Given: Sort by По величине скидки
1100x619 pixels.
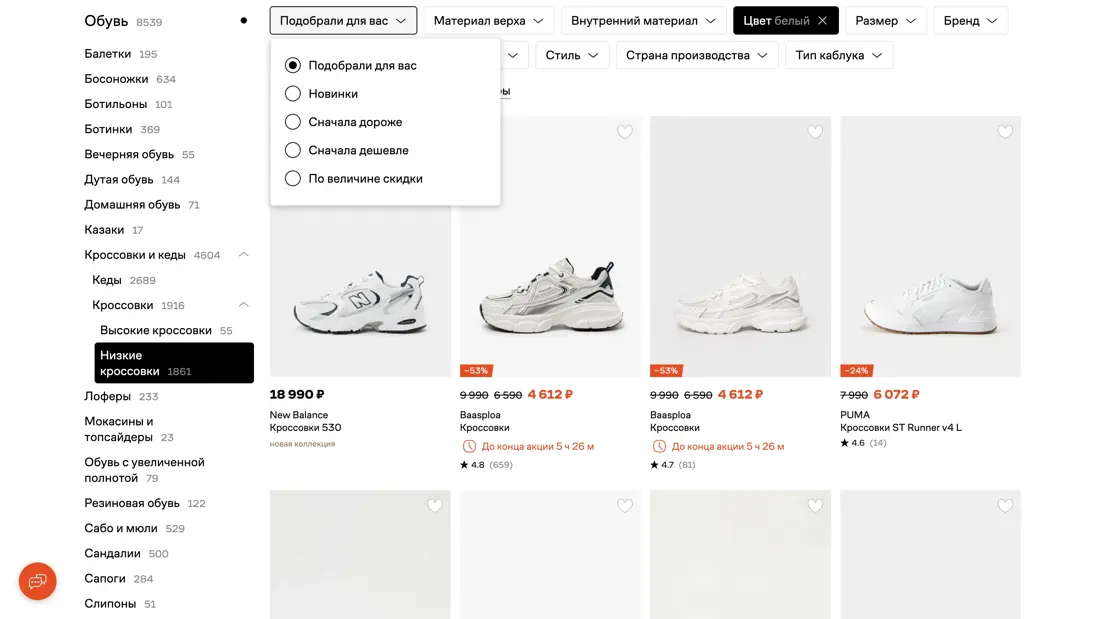Looking at the screenshot, I should pyautogui.click(x=293, y=179).
